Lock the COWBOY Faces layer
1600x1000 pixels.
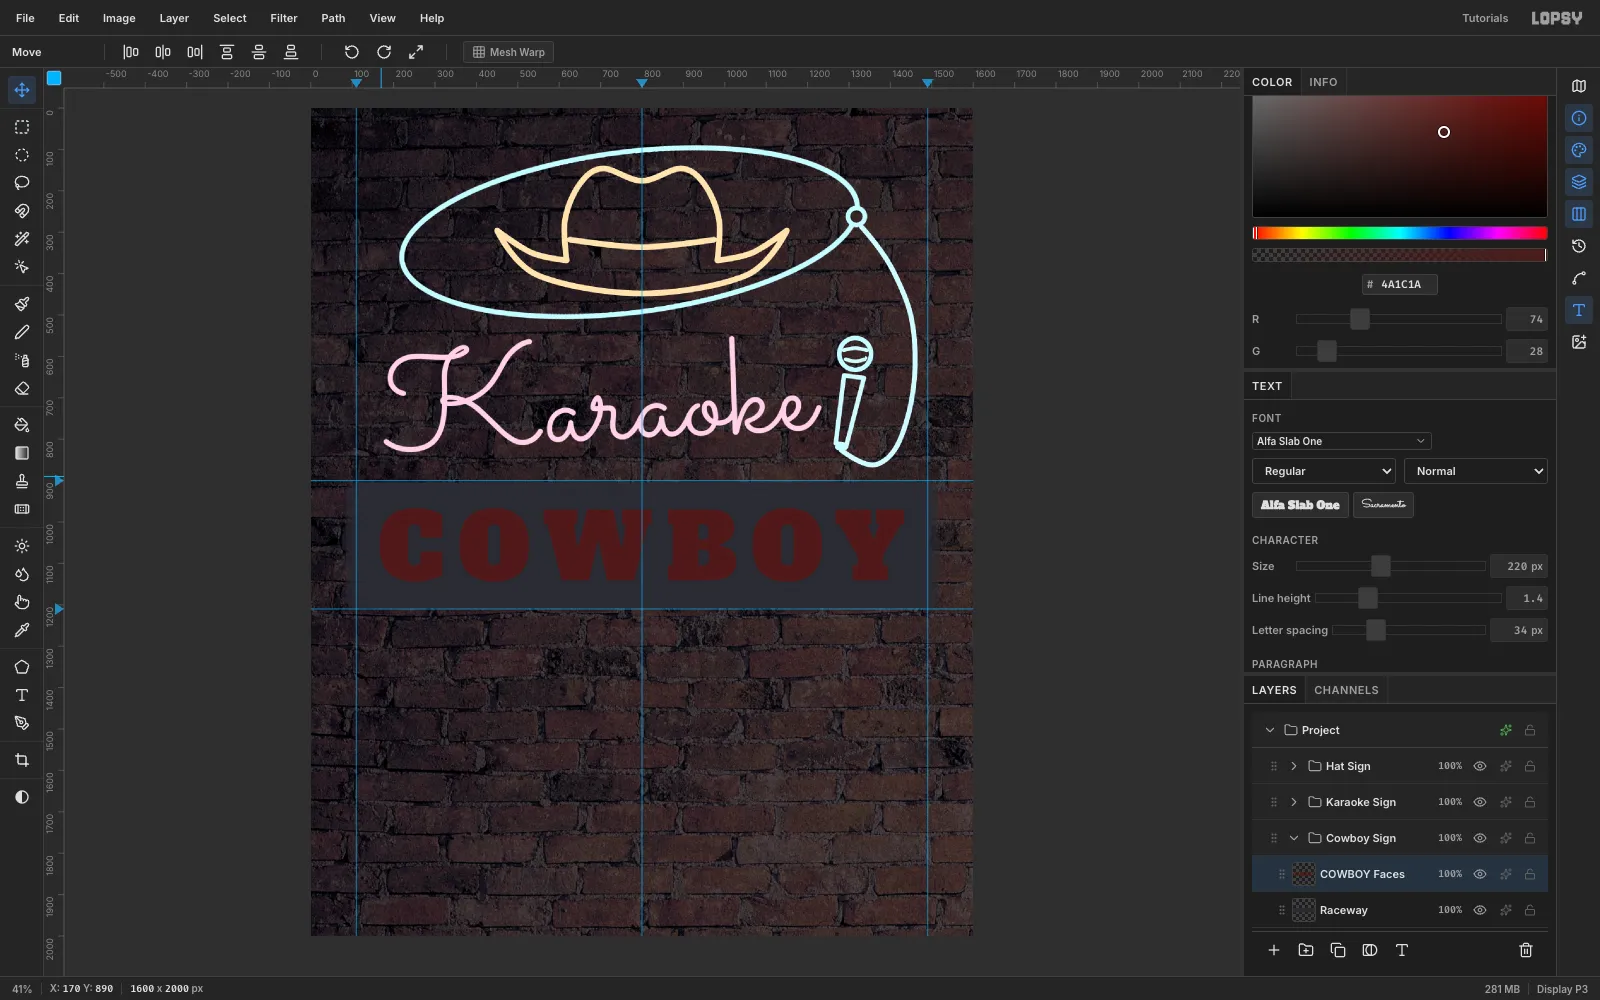coord(1530,874)
